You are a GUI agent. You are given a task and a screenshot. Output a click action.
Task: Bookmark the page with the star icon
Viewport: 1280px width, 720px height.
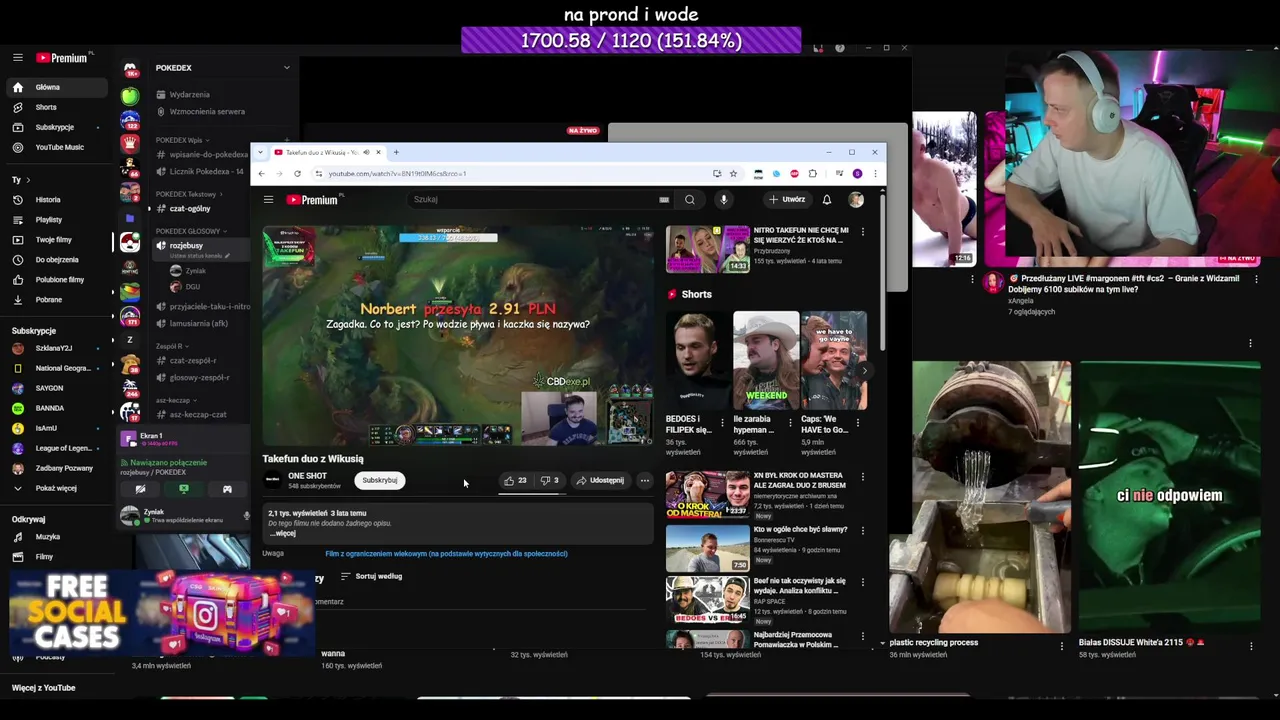733,174
